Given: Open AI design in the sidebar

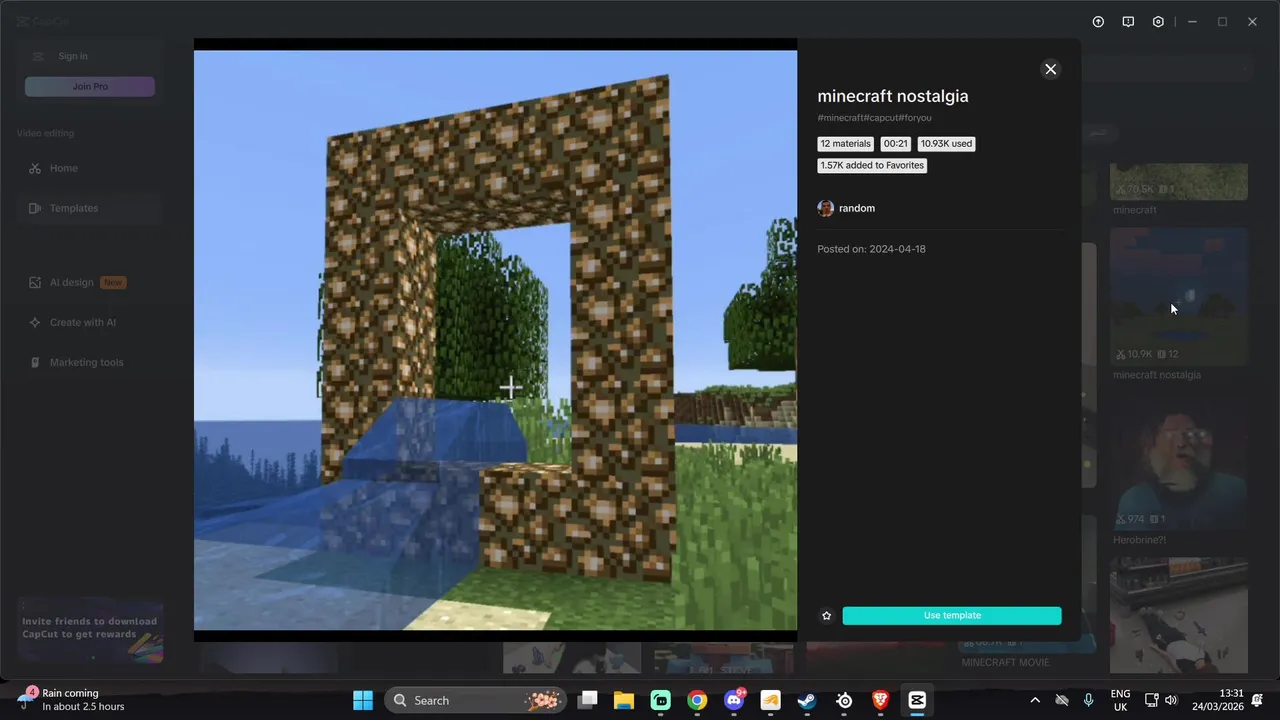Looking at the screenshot, I should pos(90,282).
